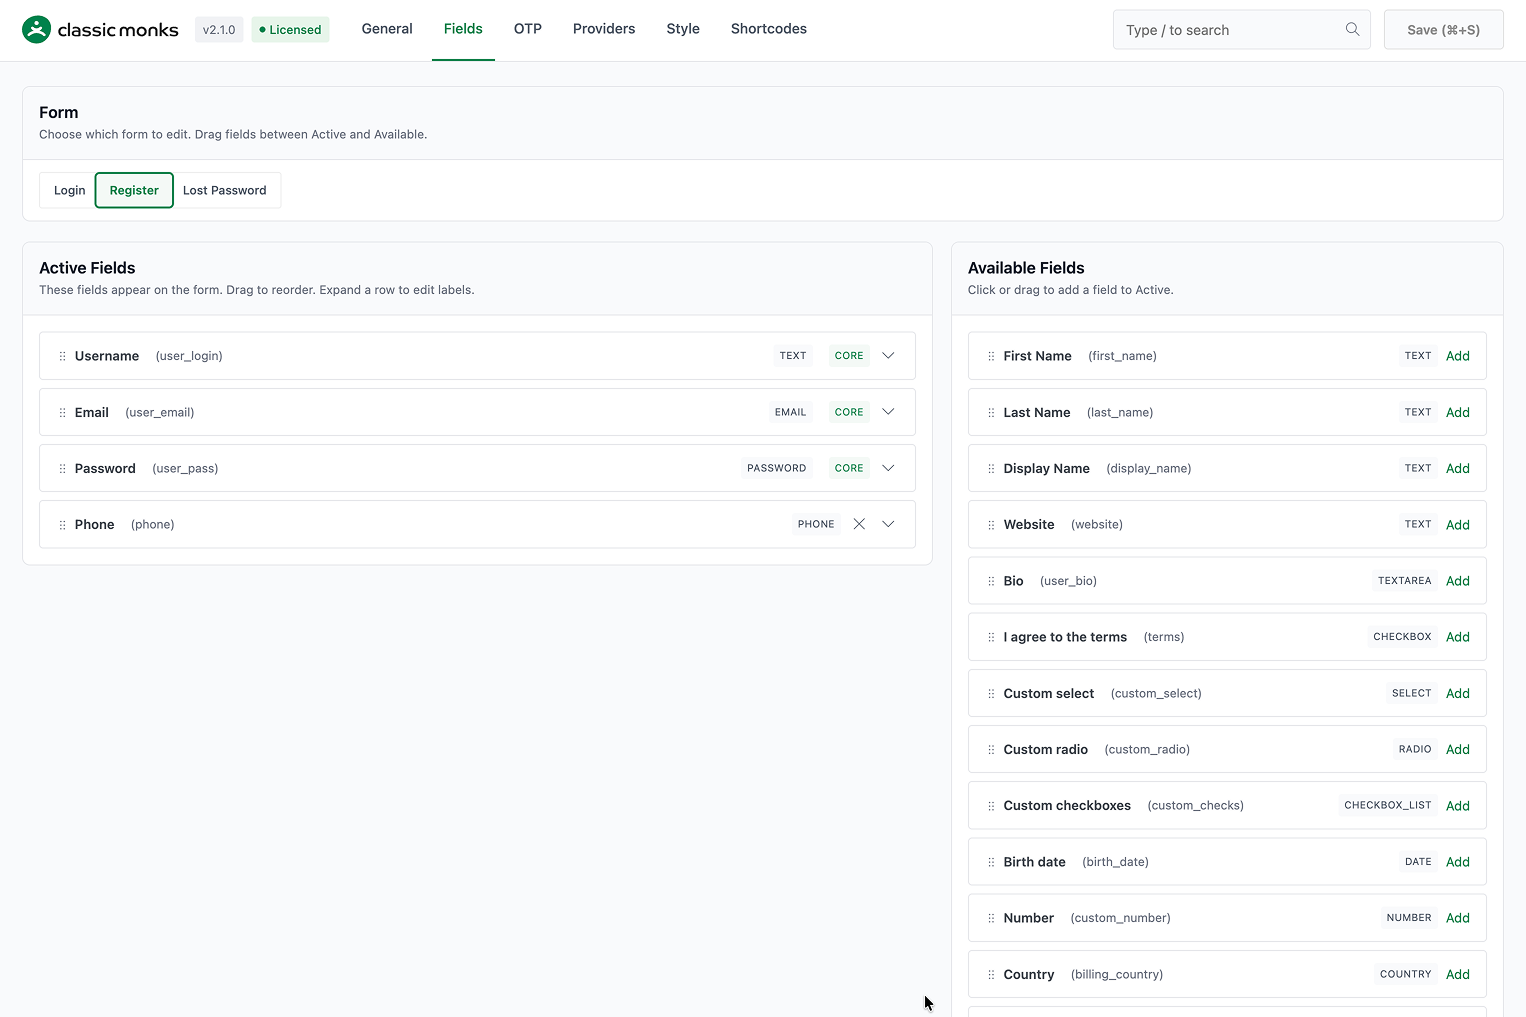Expand the Phone field row

pos(888,524)
